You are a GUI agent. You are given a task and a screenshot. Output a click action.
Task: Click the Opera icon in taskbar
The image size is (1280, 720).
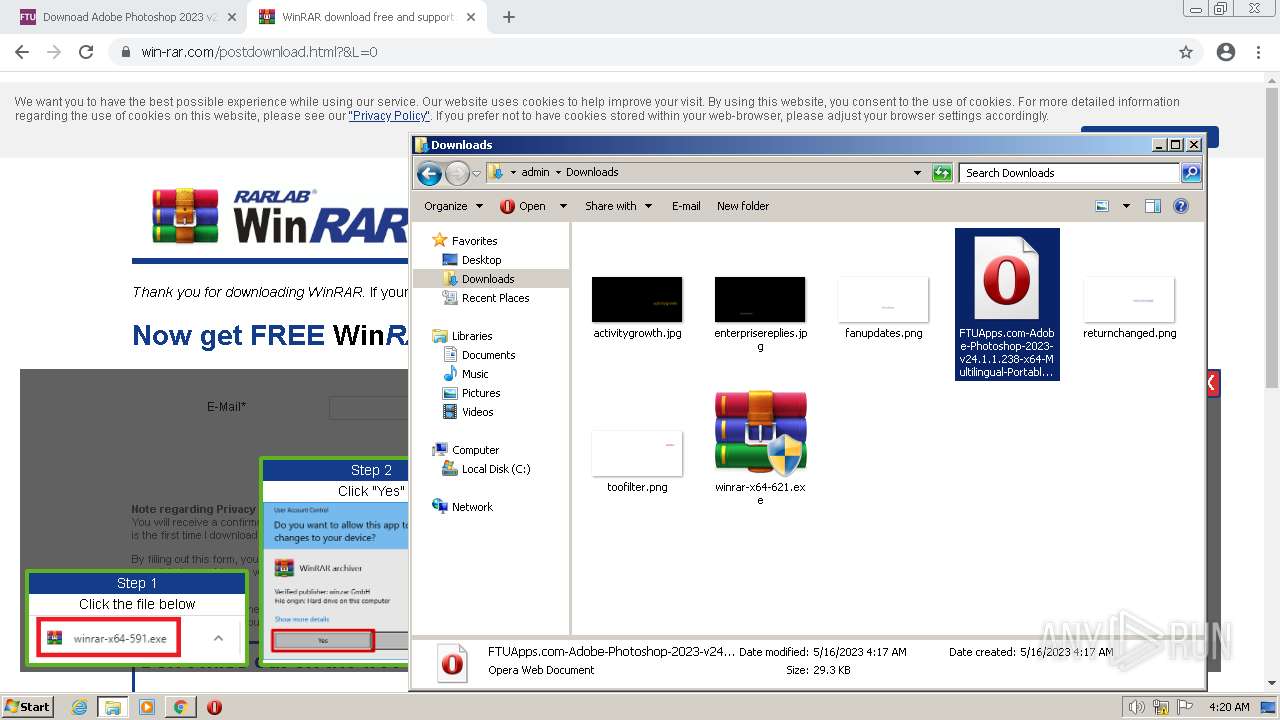214,707
